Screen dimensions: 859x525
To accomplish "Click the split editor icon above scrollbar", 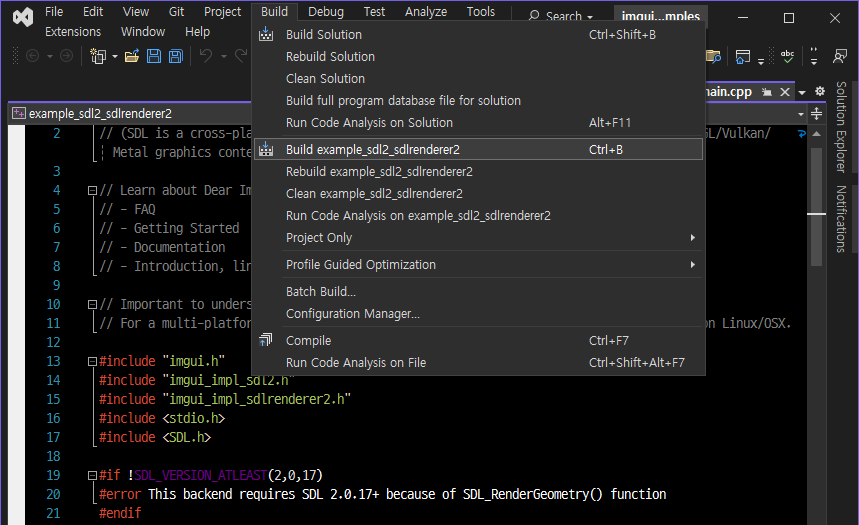I will (x=816, y=113).
